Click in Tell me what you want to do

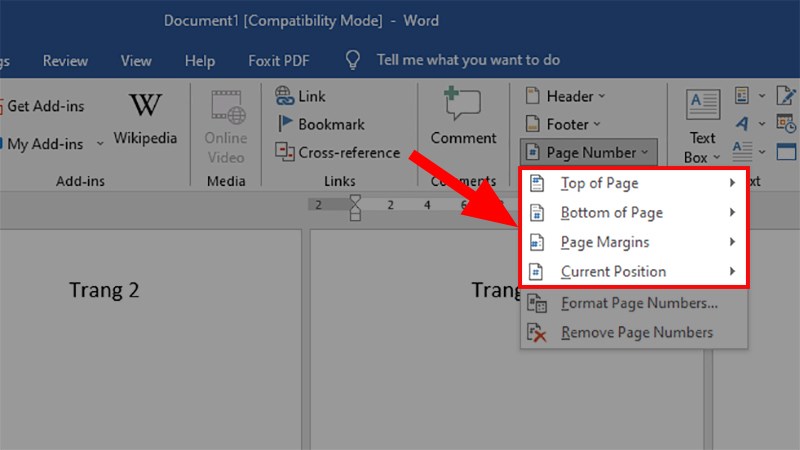pos(468,60)
